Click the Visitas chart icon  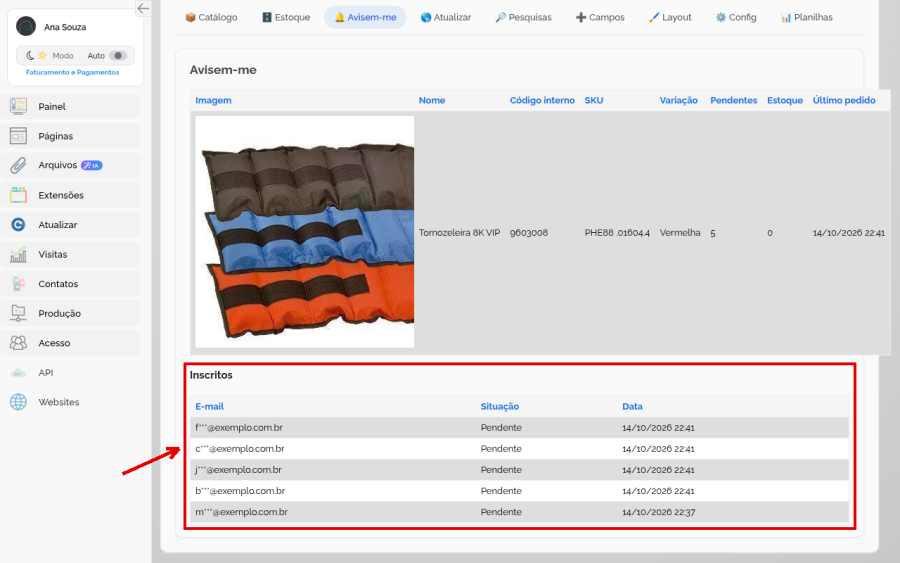pos(18,254)
